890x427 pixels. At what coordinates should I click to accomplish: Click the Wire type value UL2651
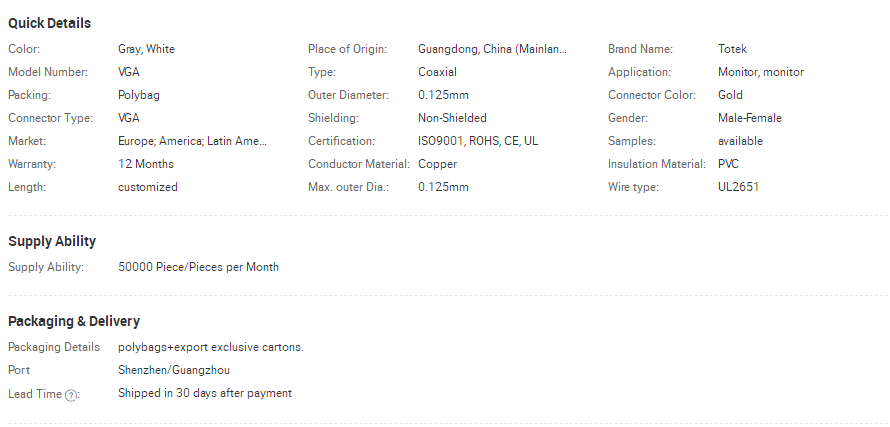(x=738, y=187)
